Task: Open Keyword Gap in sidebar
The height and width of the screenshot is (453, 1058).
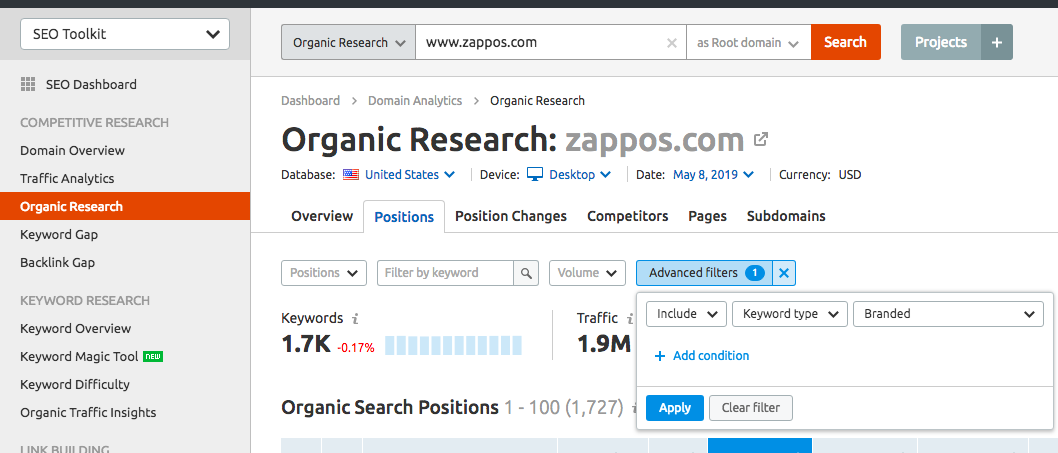Action: 59,234
